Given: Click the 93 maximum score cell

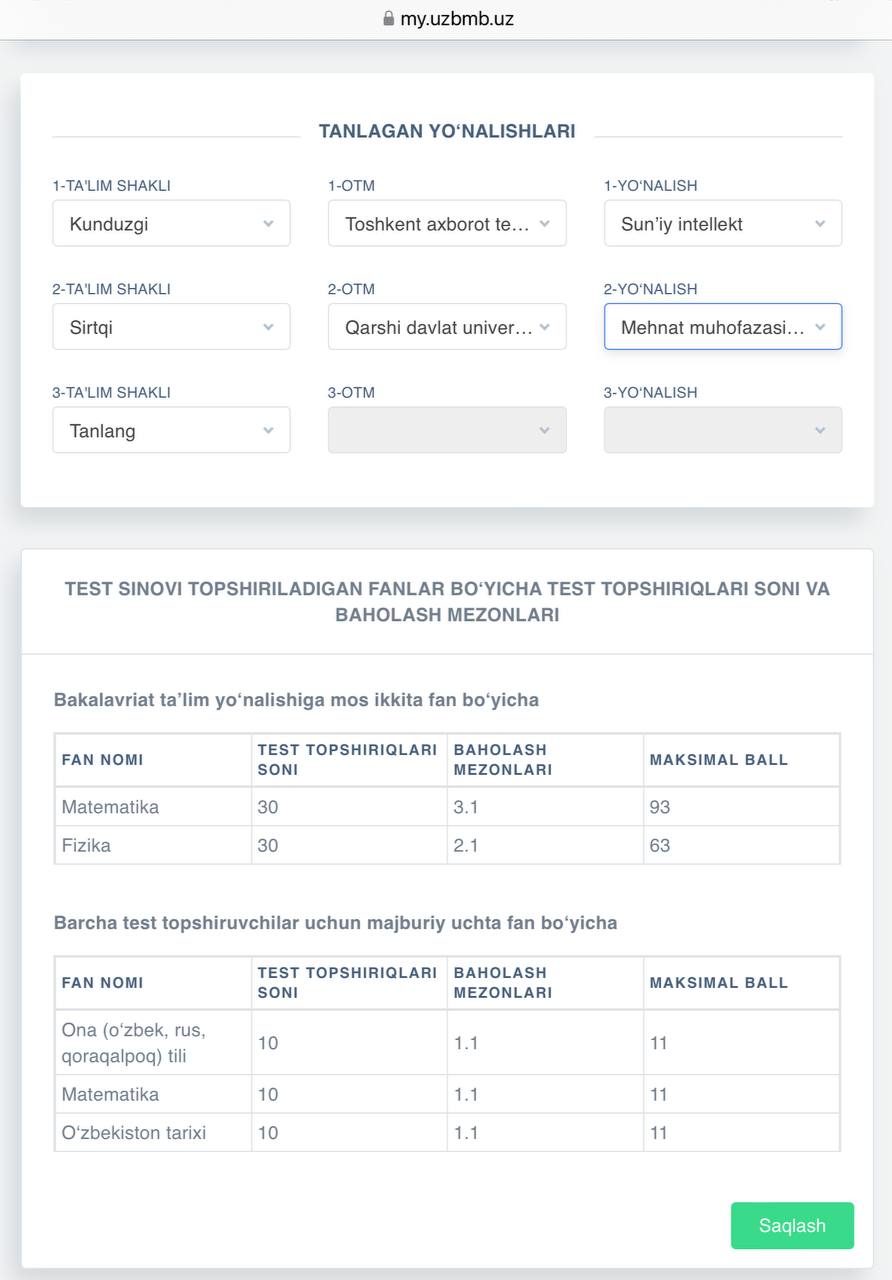Looking at the screenshot, I should [659, 807].
